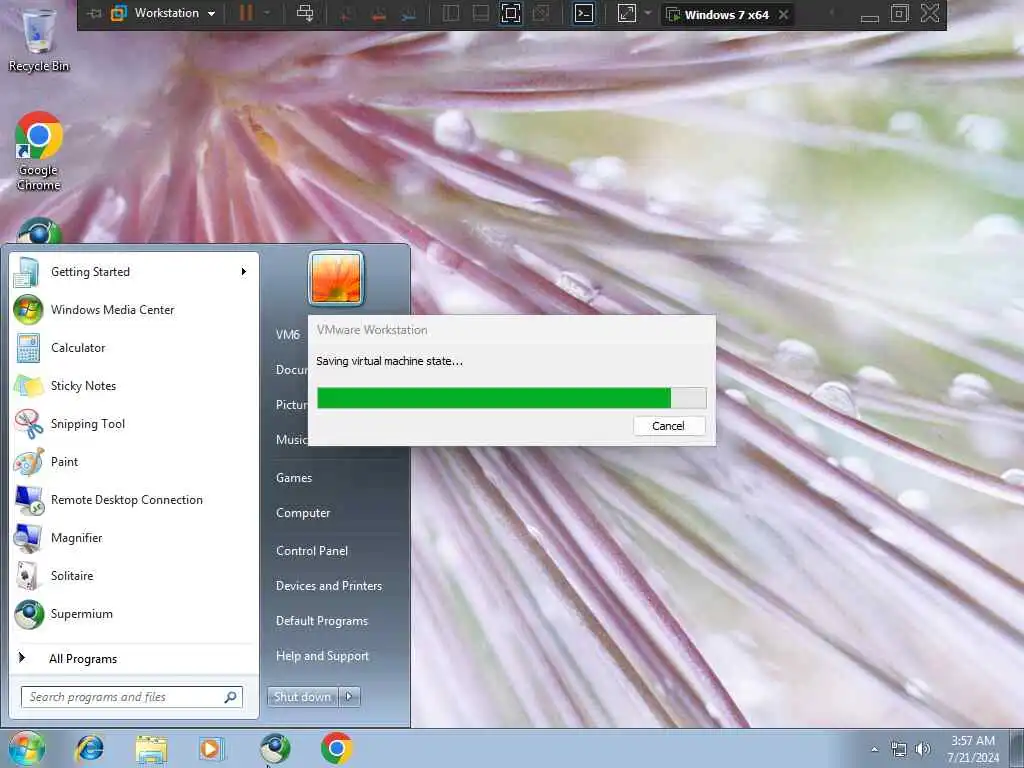This screenshot has width=1024, height=768.
Task: Open Windows Media Player from taskbar
Action: click(210, 749)
